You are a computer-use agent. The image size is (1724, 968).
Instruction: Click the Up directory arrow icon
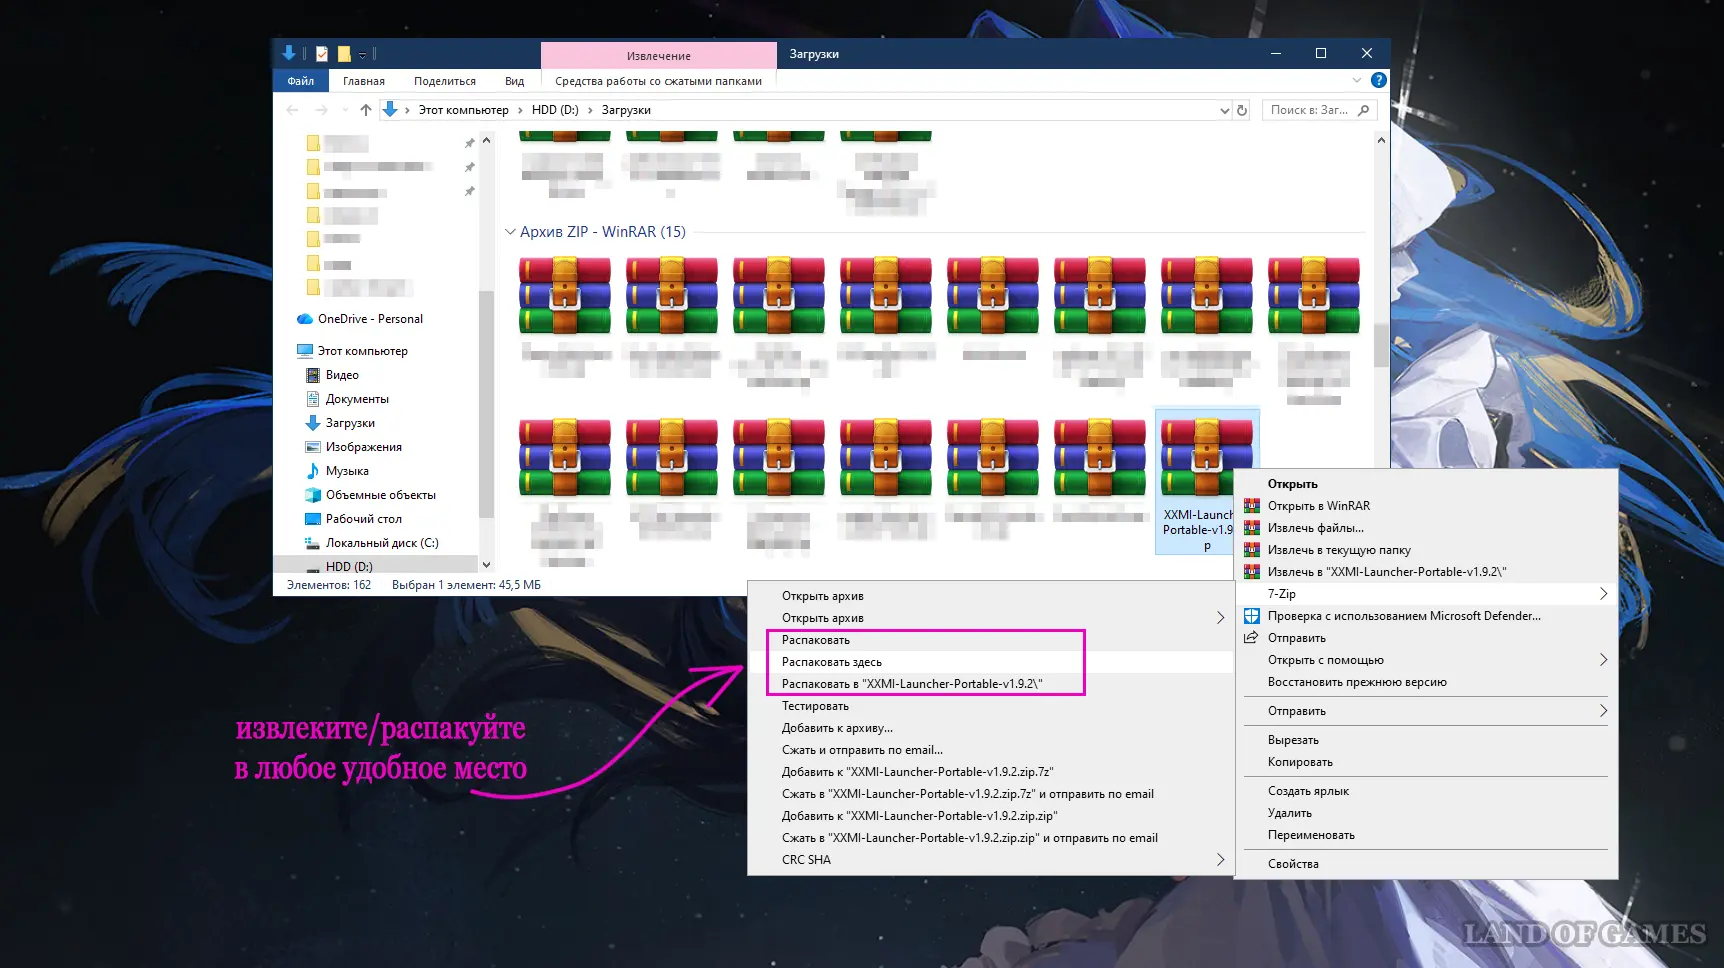pos(366,110)
